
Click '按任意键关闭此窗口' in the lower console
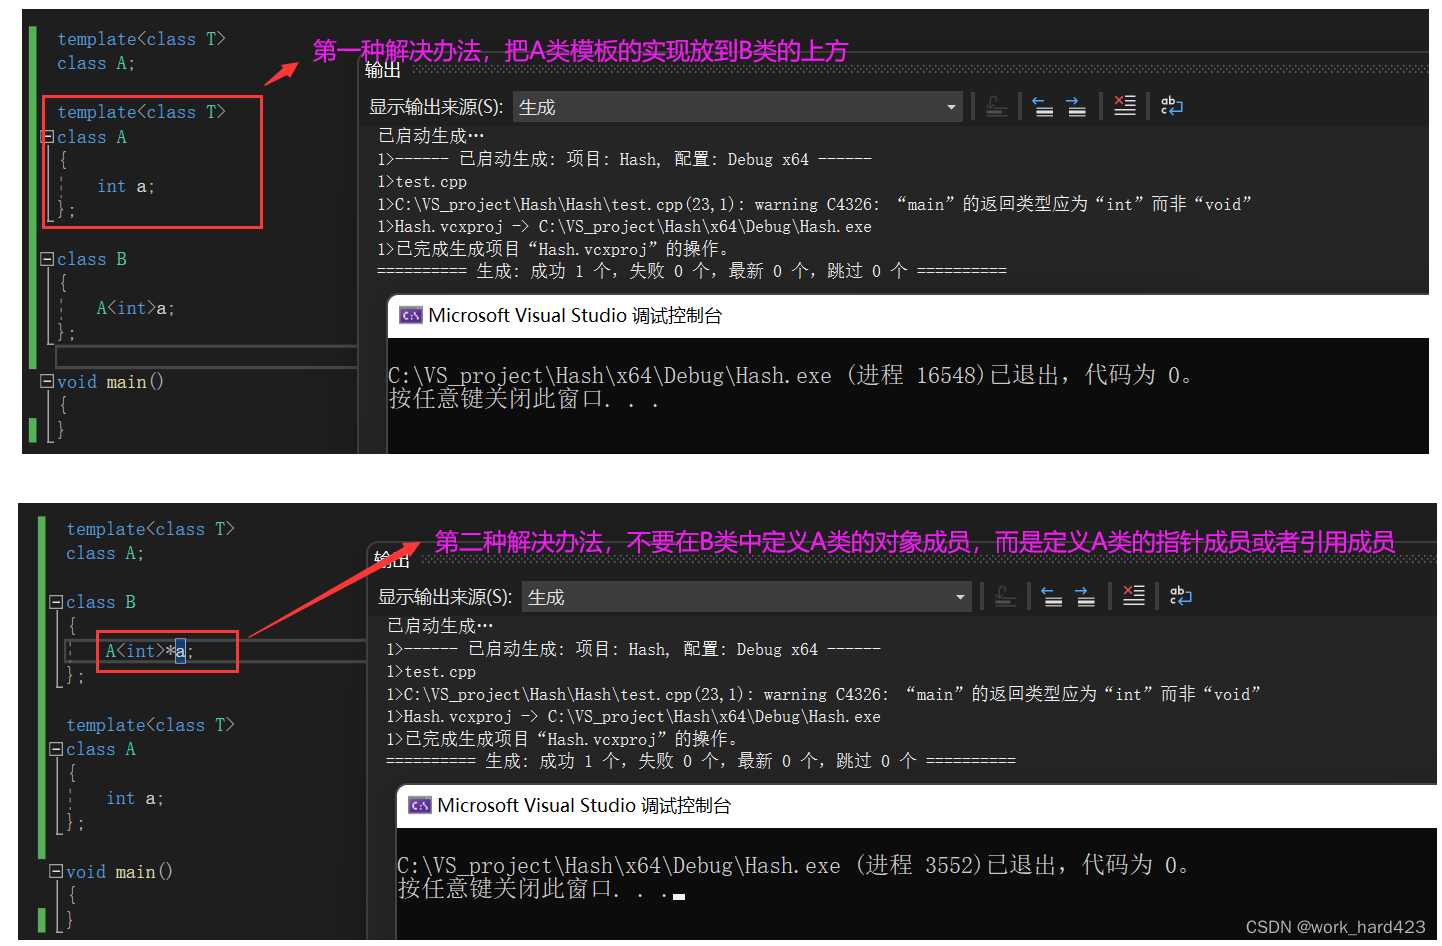(x=533, y=889)
